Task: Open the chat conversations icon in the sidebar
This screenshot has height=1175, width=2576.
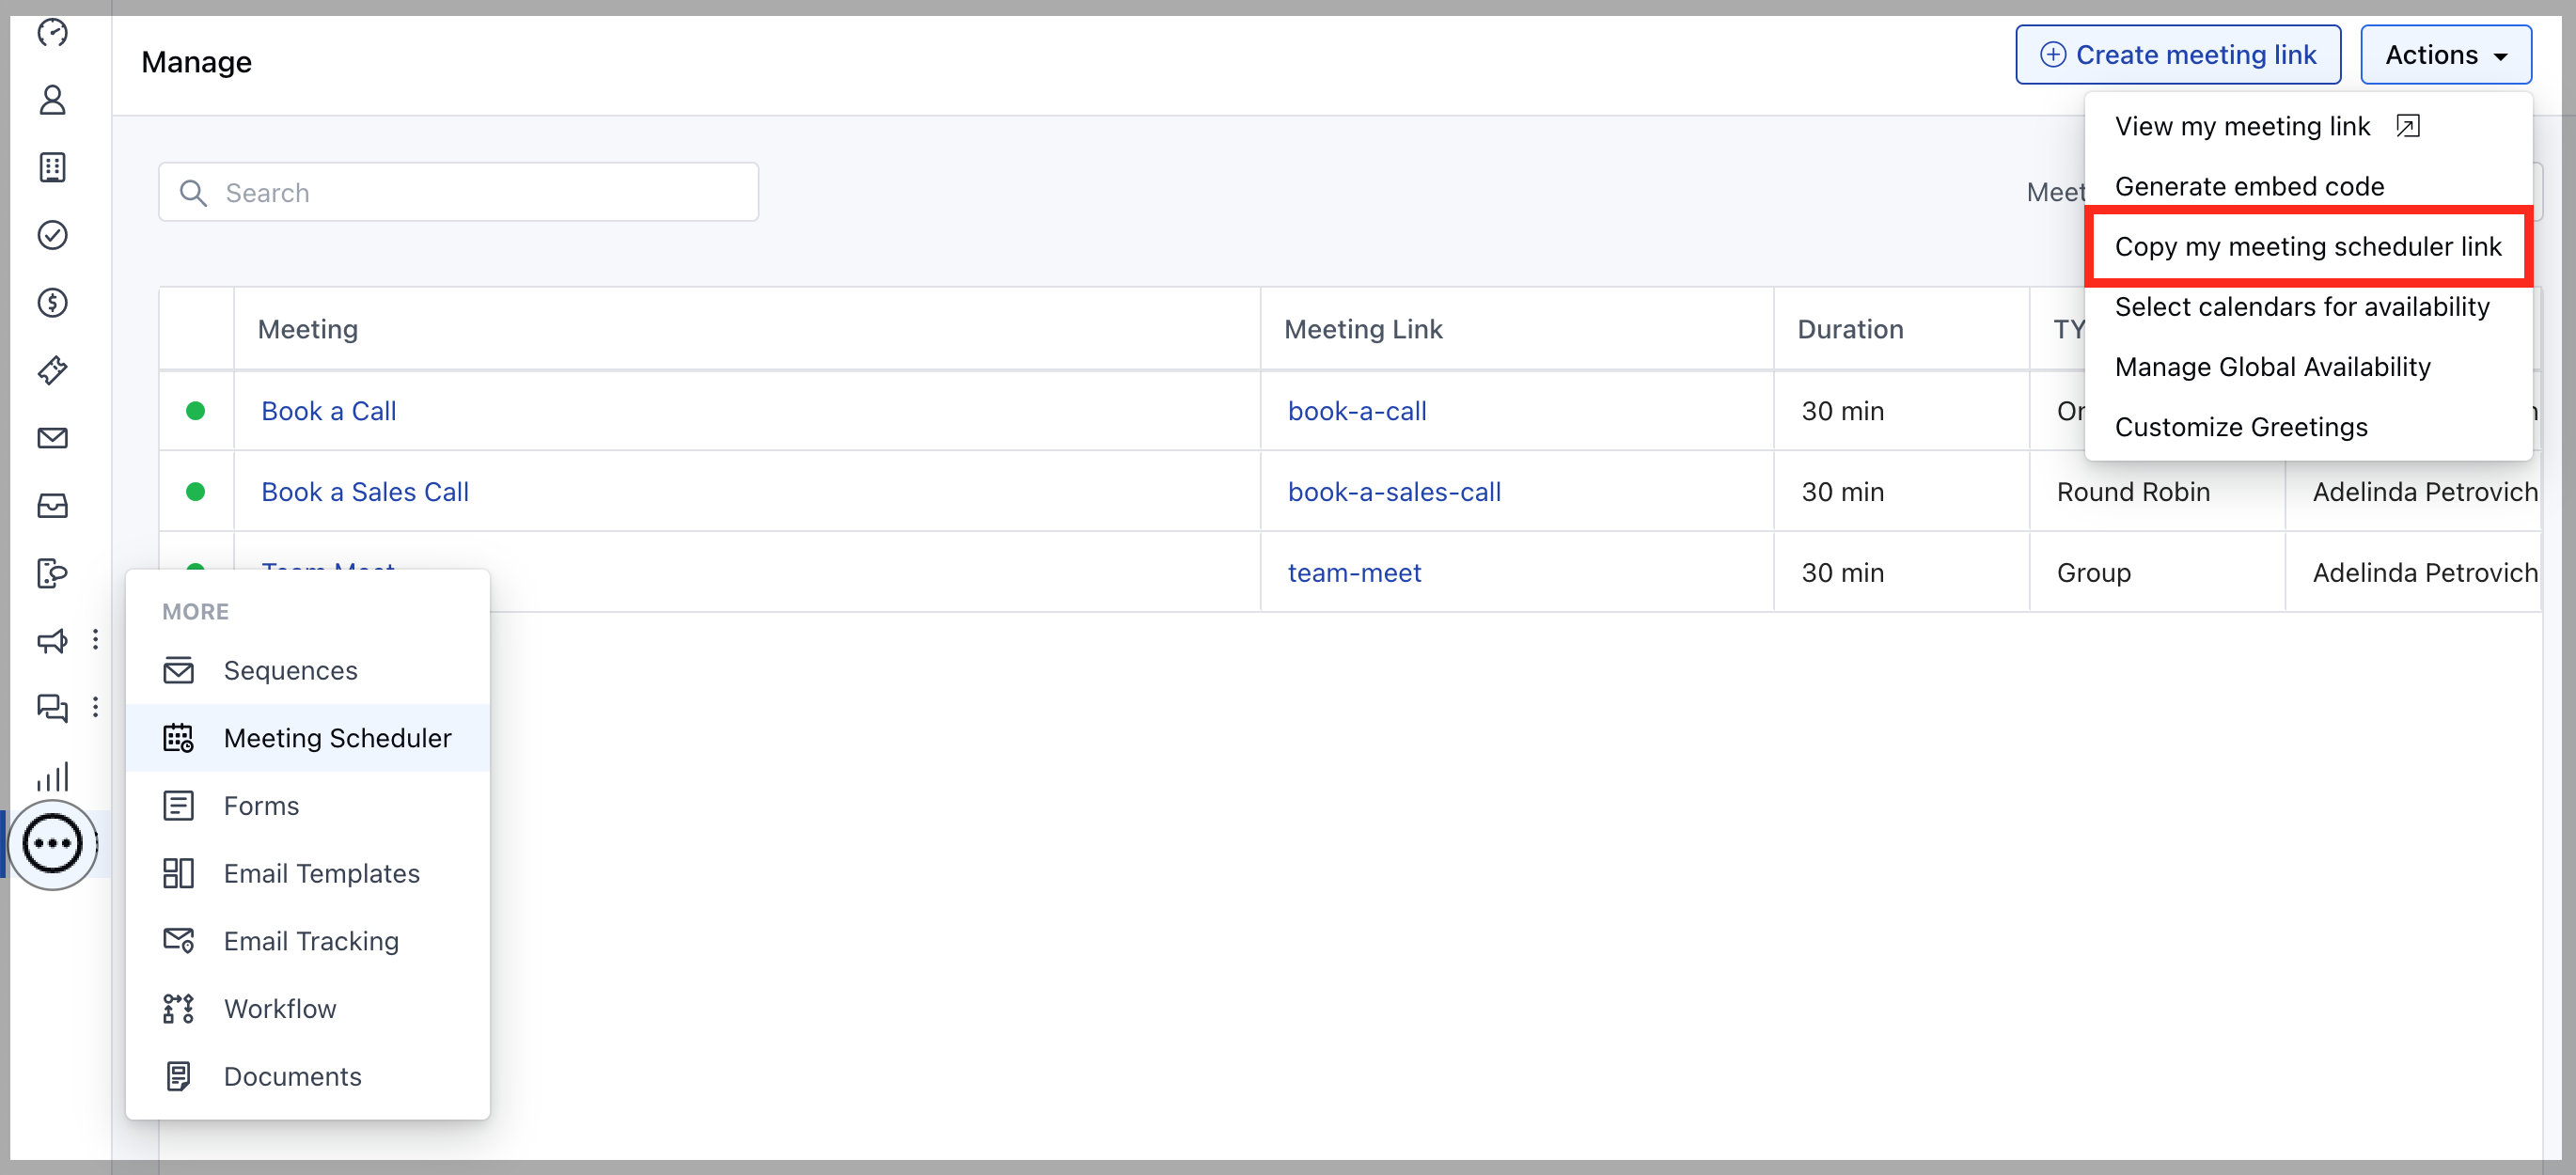Action: (x=52, y=708)
